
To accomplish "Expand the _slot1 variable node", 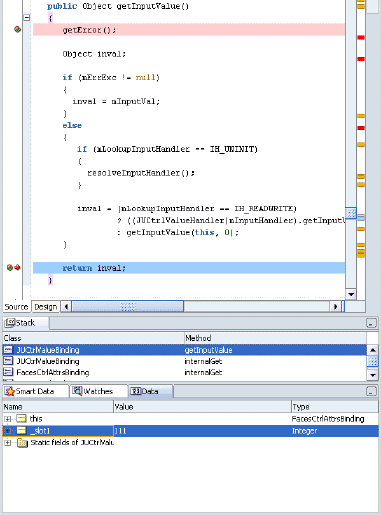I will pyautogui.click(x=8, y=431).
